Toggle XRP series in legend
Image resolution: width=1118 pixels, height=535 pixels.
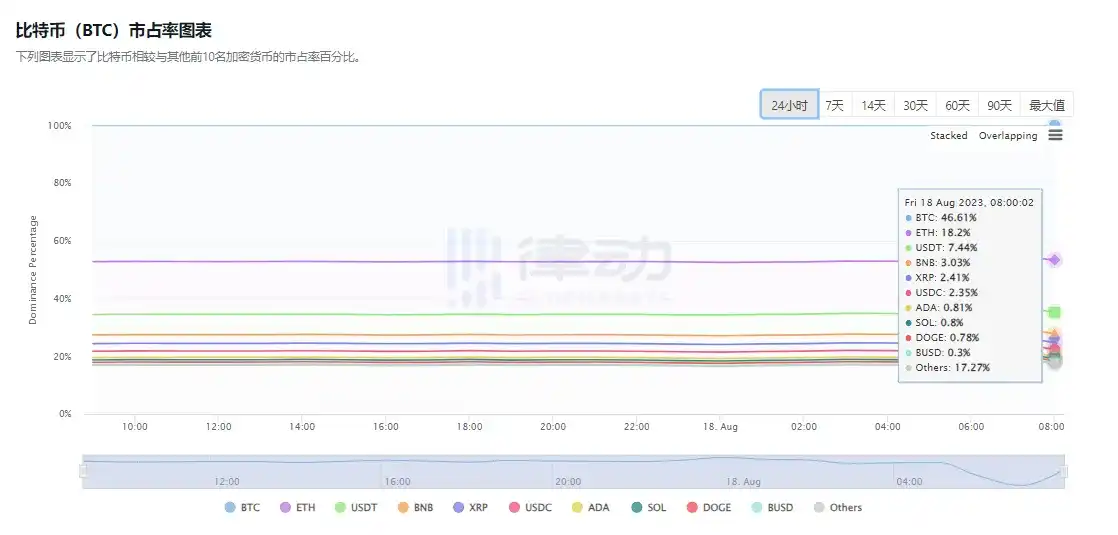[470, 508]
